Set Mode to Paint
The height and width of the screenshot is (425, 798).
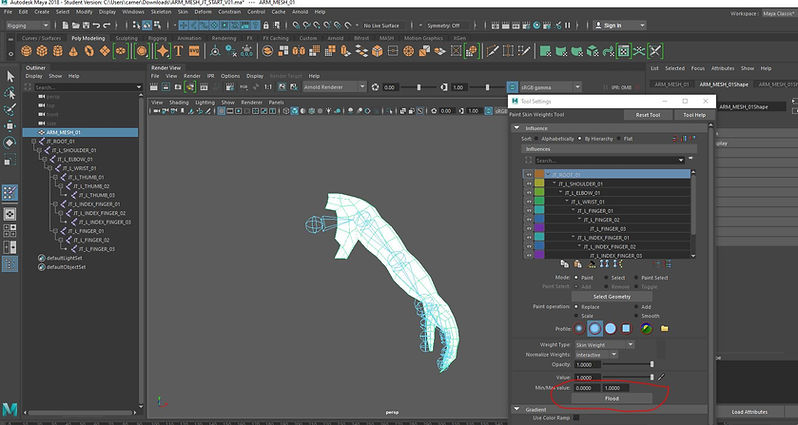click(x=576, y=277)
